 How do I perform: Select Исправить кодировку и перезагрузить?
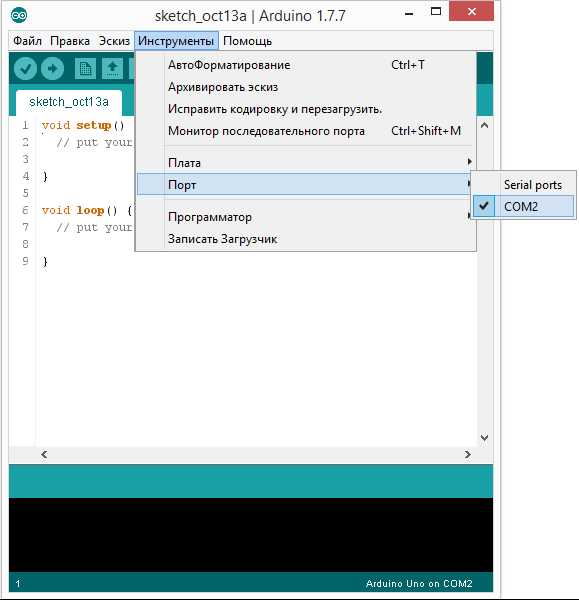point(305,109)
